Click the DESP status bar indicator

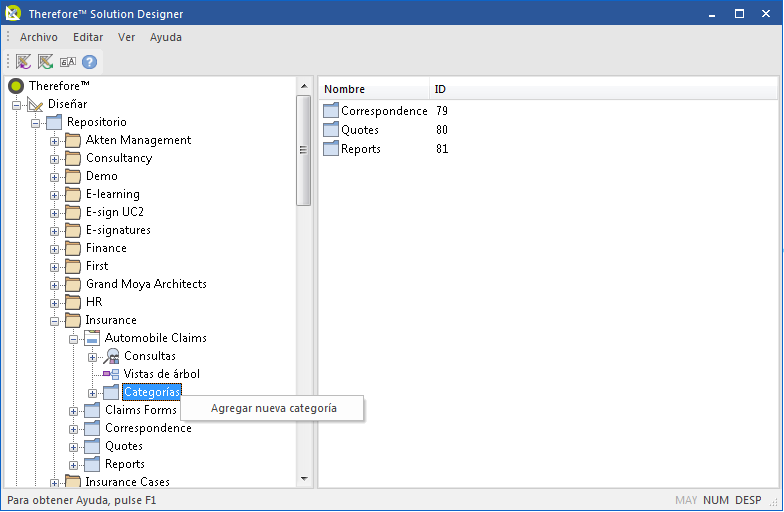pos(748,500)
